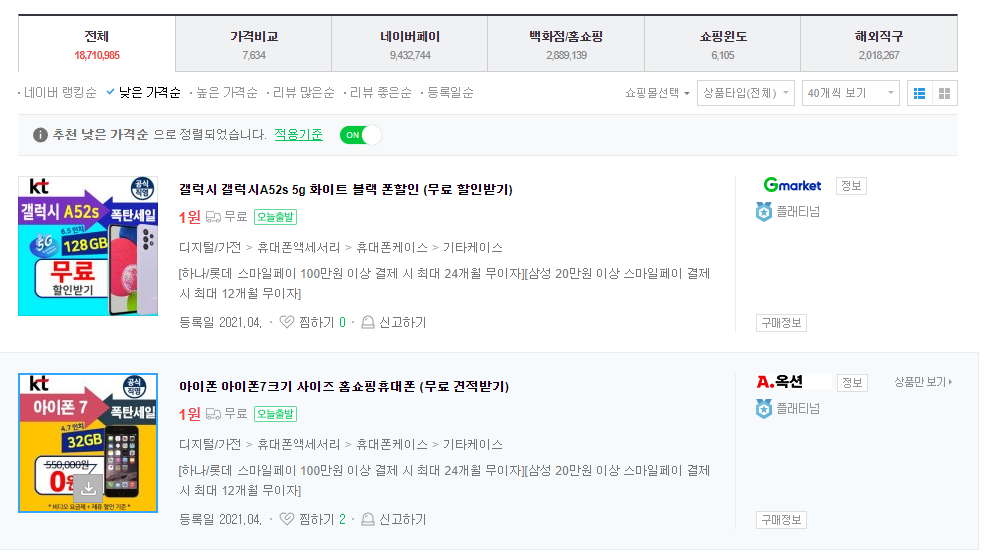Switch to the 가격비교 tab
This screenshot has height=555, width=984.
(x=253, y=44)
